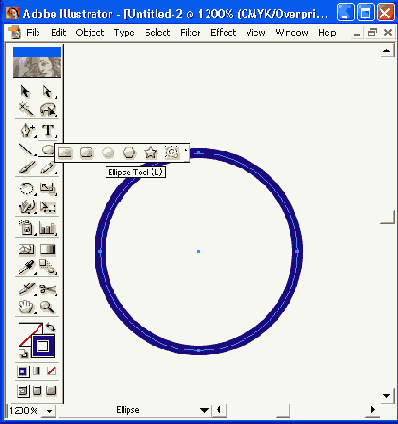The width and height of the screenshot is (398, 424).
Task: Reset to Default Fill and Stroke
Action: coord(24,353)
